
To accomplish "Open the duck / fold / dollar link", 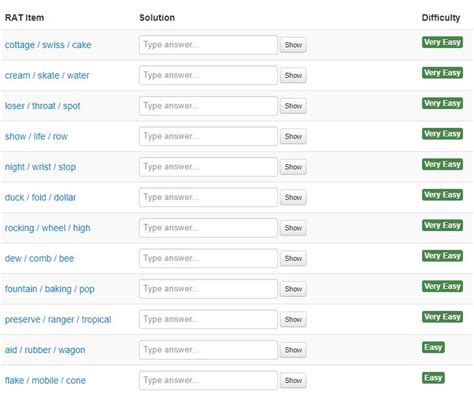I will click(x=40, y=197).
